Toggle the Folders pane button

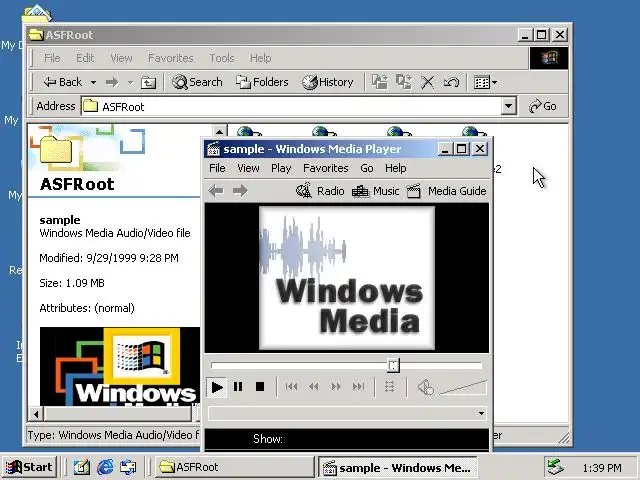coord(262,82)
